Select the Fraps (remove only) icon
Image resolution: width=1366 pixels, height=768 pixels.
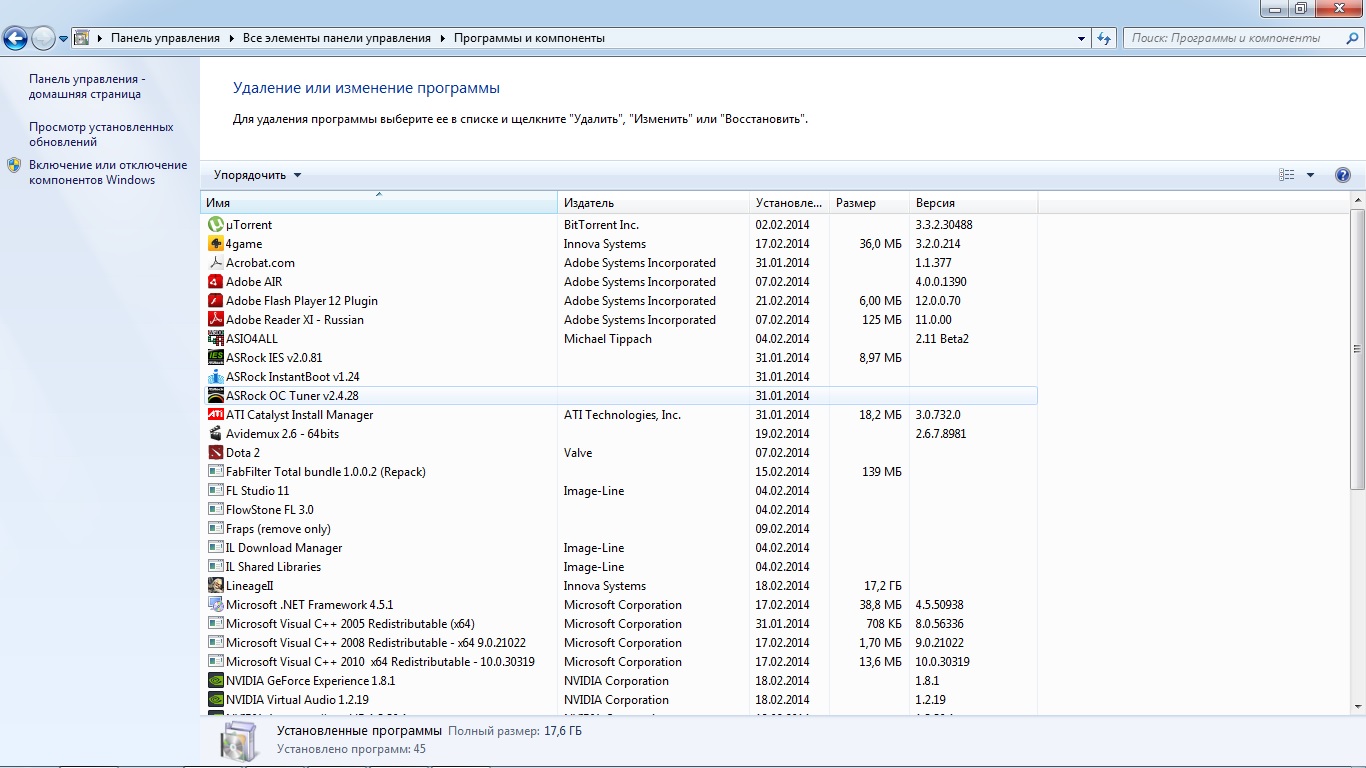click(215, 529)
